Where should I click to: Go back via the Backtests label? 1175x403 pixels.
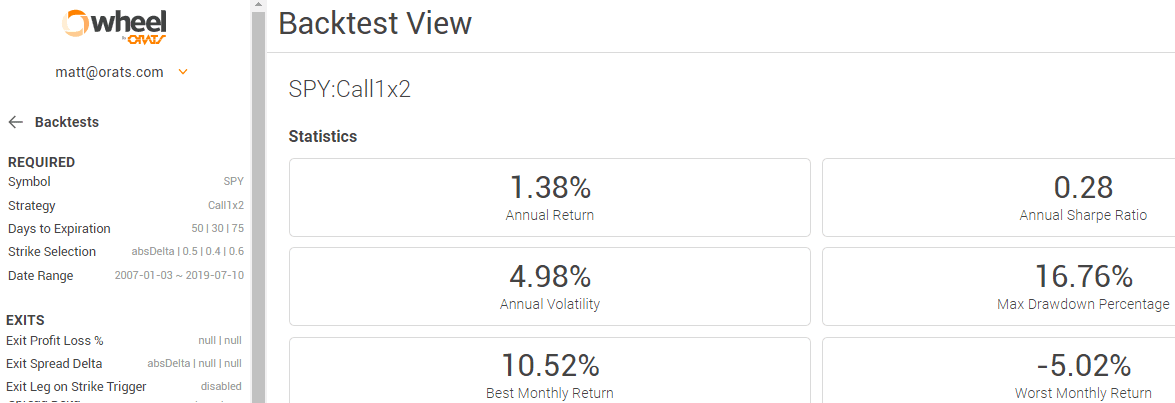(67, 122)
